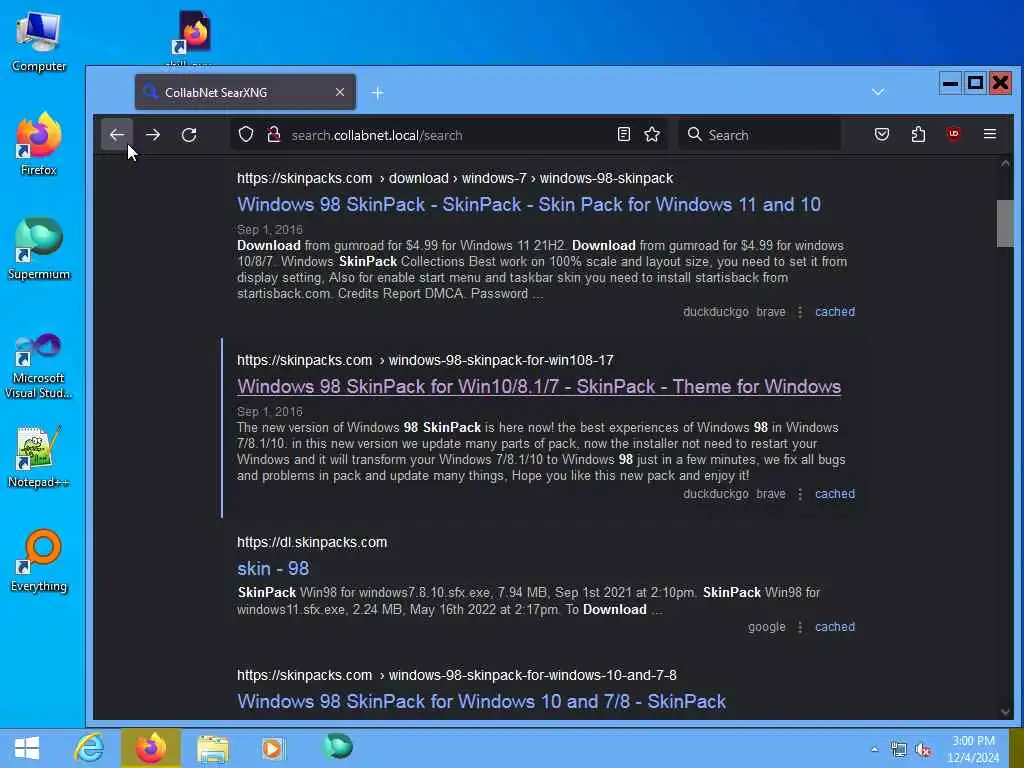Select Microsoft Visual Studio desktop shortcut
The width and height of the screenshot is (1024, 768).
pyautogui.click(x=39, y=366)
